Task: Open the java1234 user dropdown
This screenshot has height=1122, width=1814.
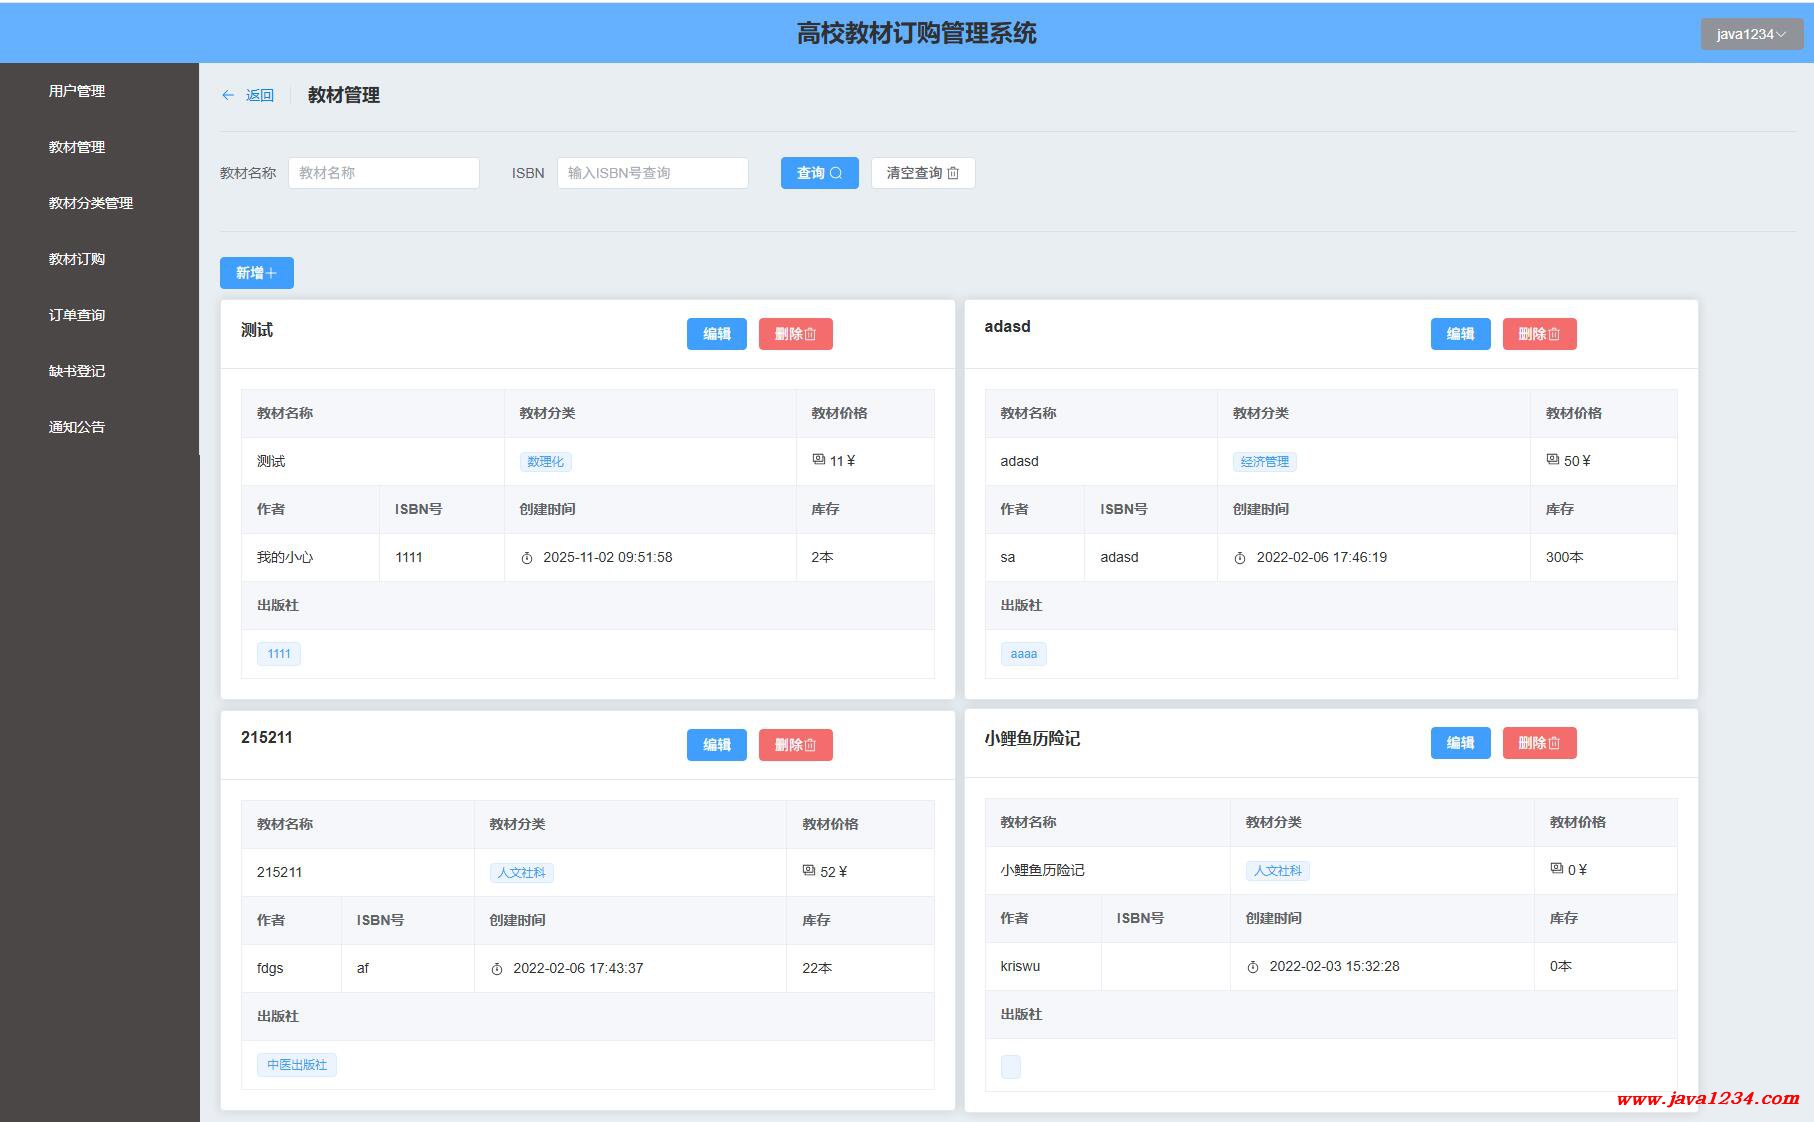Action: (x=1751, y=34)
